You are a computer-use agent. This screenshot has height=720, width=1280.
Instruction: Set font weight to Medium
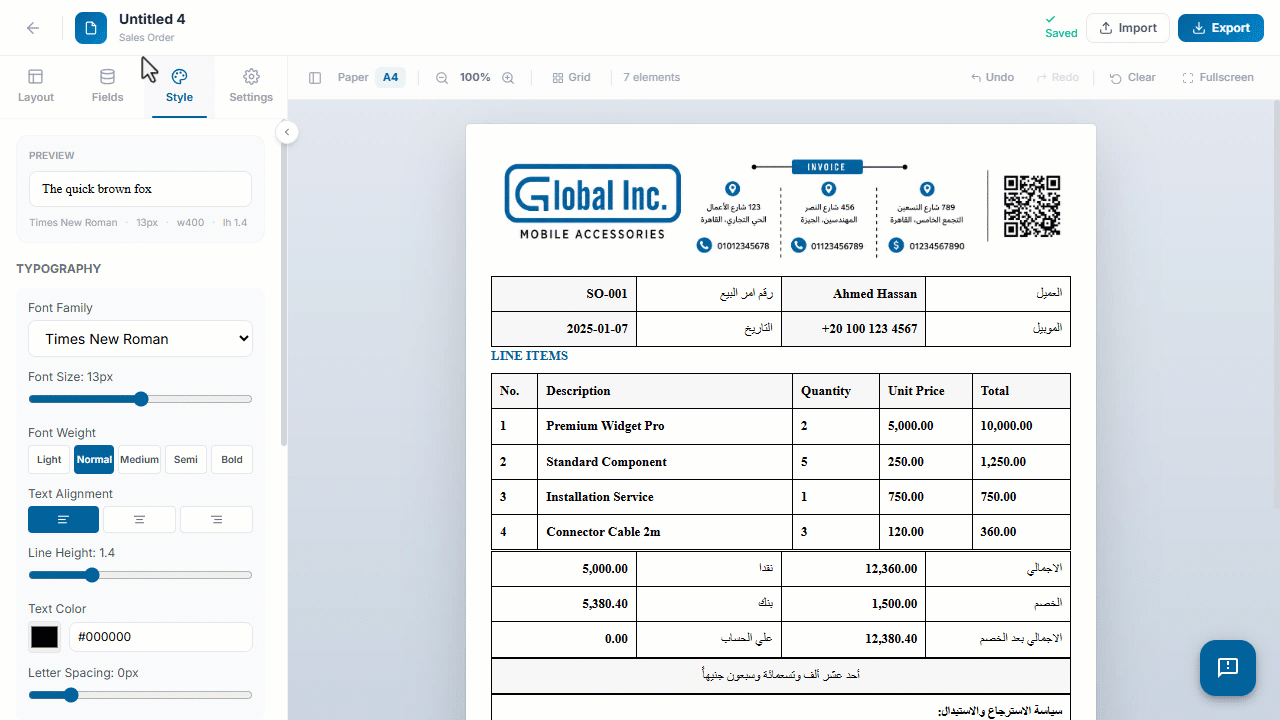[x=139, y=460]
